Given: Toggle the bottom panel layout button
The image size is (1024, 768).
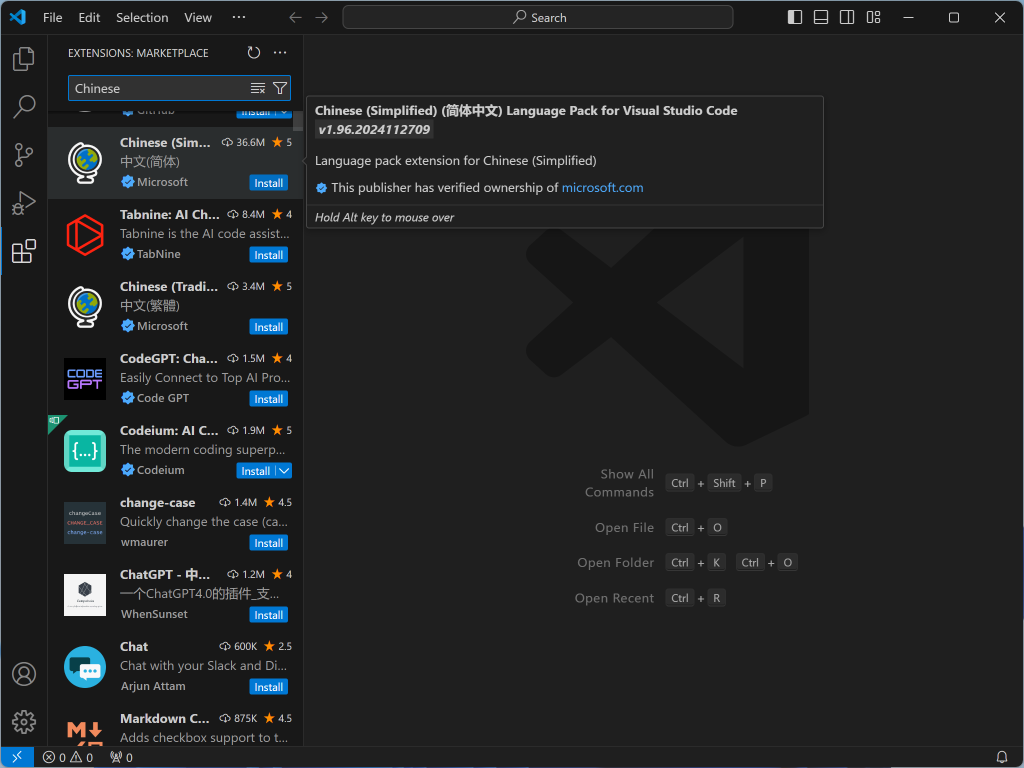Looking at the screenshot, I should pyautogui.click(x=821, y=17).
